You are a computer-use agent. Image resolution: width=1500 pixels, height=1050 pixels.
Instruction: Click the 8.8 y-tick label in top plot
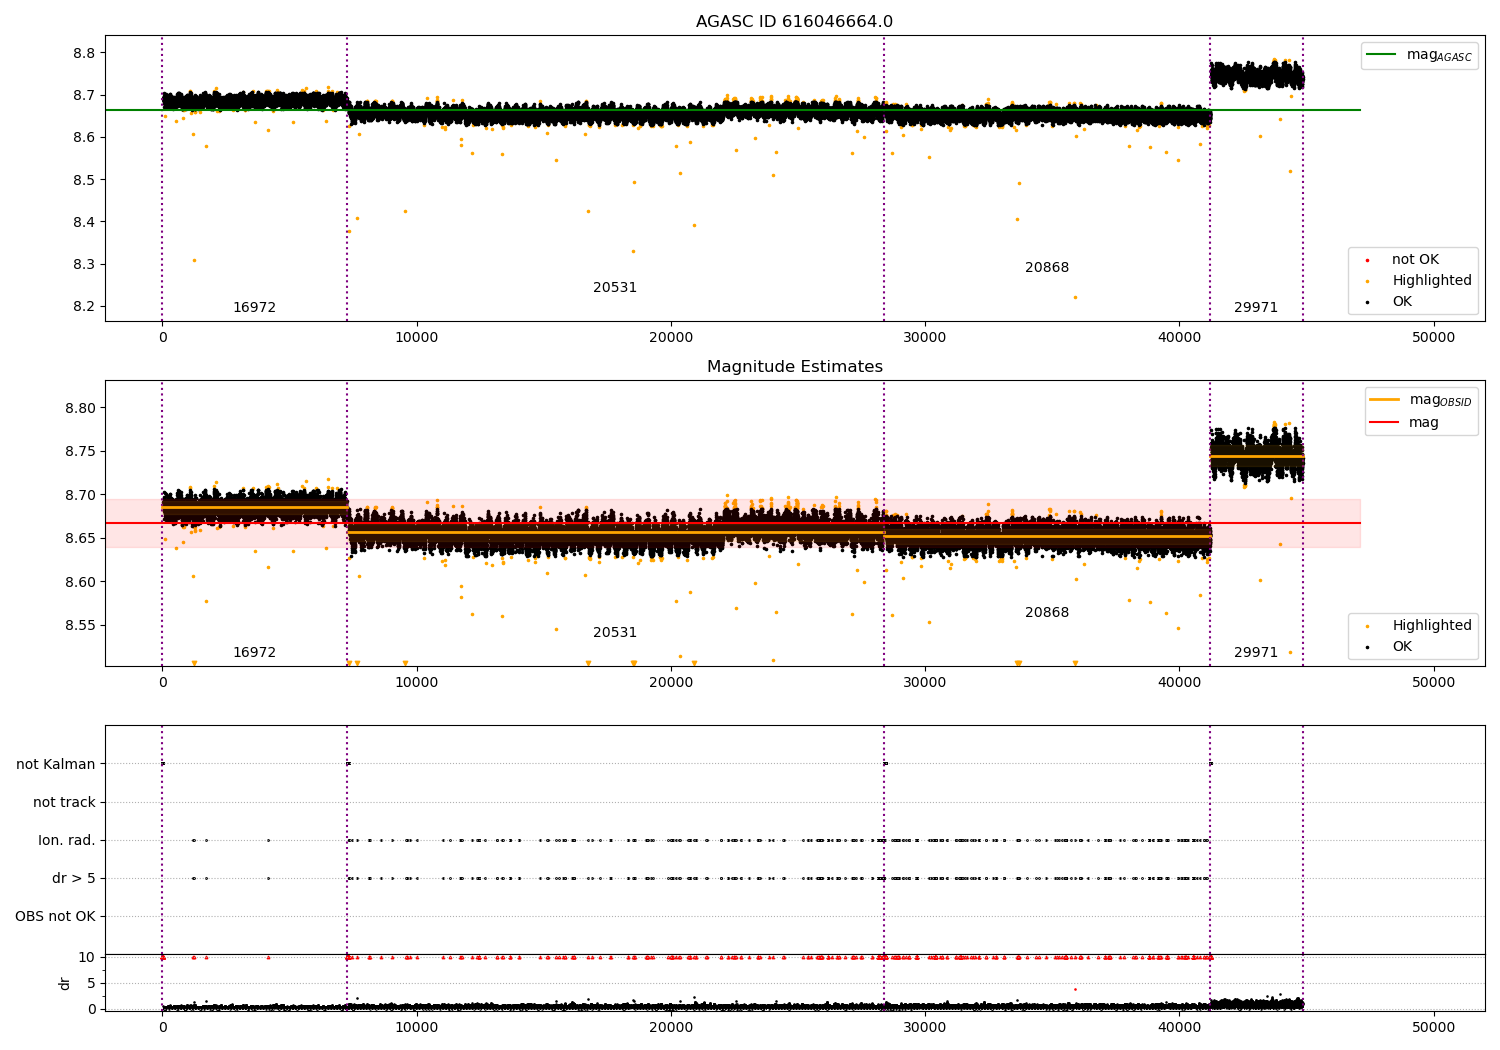coord(85,53)
